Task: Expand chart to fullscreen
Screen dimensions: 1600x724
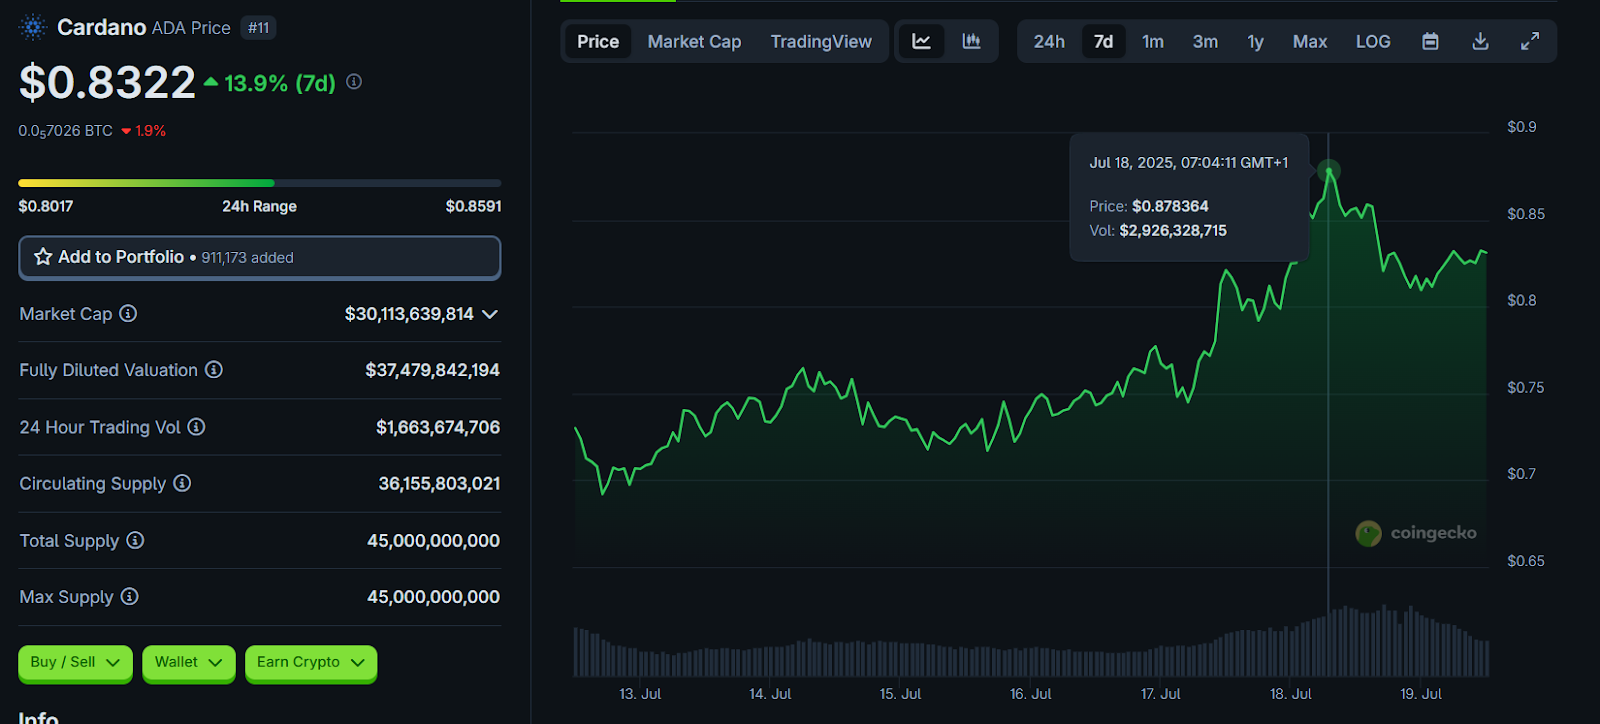Action: click(x=1530, y=41)
